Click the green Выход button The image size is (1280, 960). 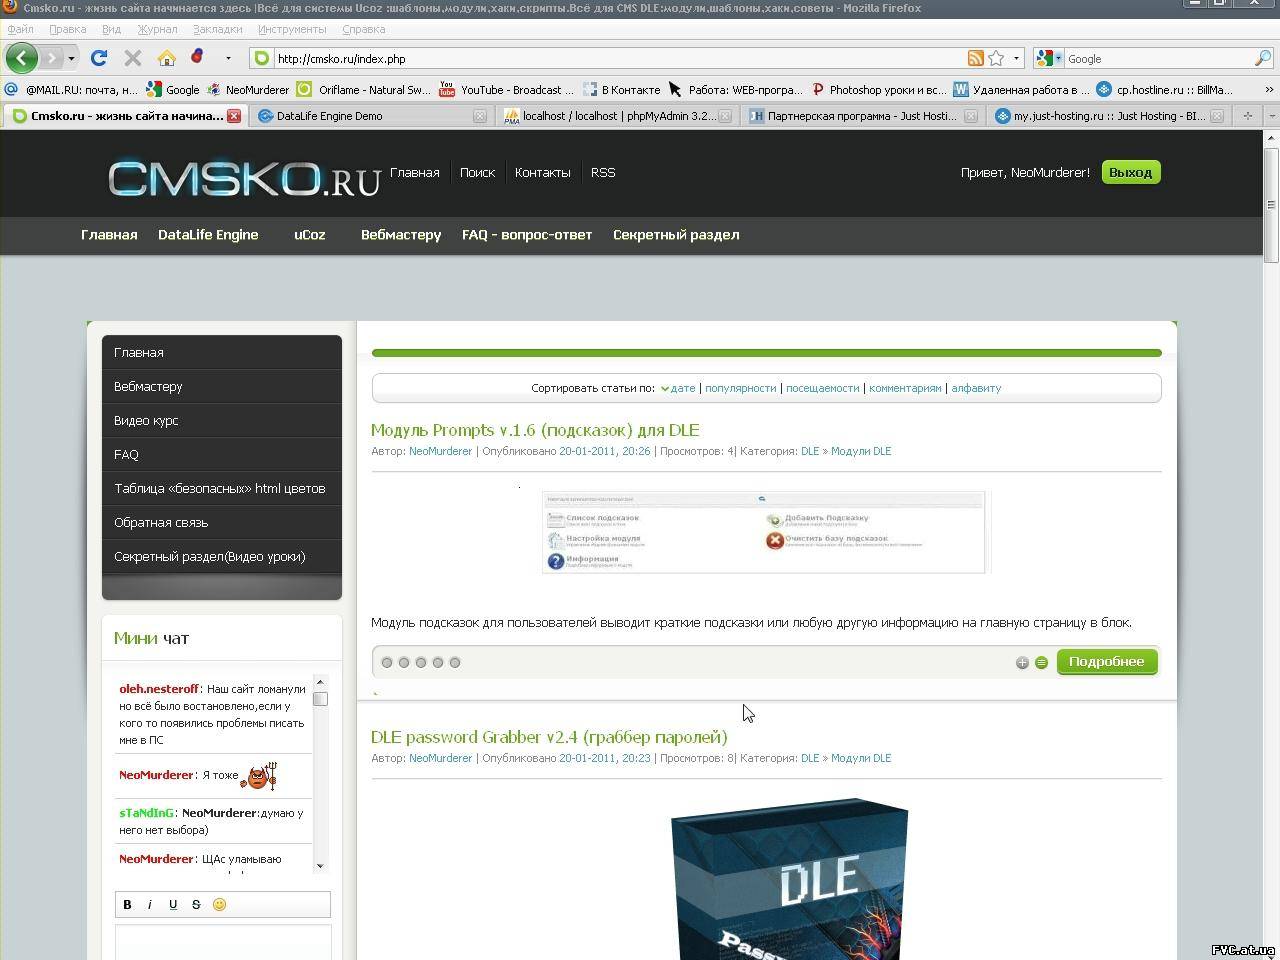1130,172
